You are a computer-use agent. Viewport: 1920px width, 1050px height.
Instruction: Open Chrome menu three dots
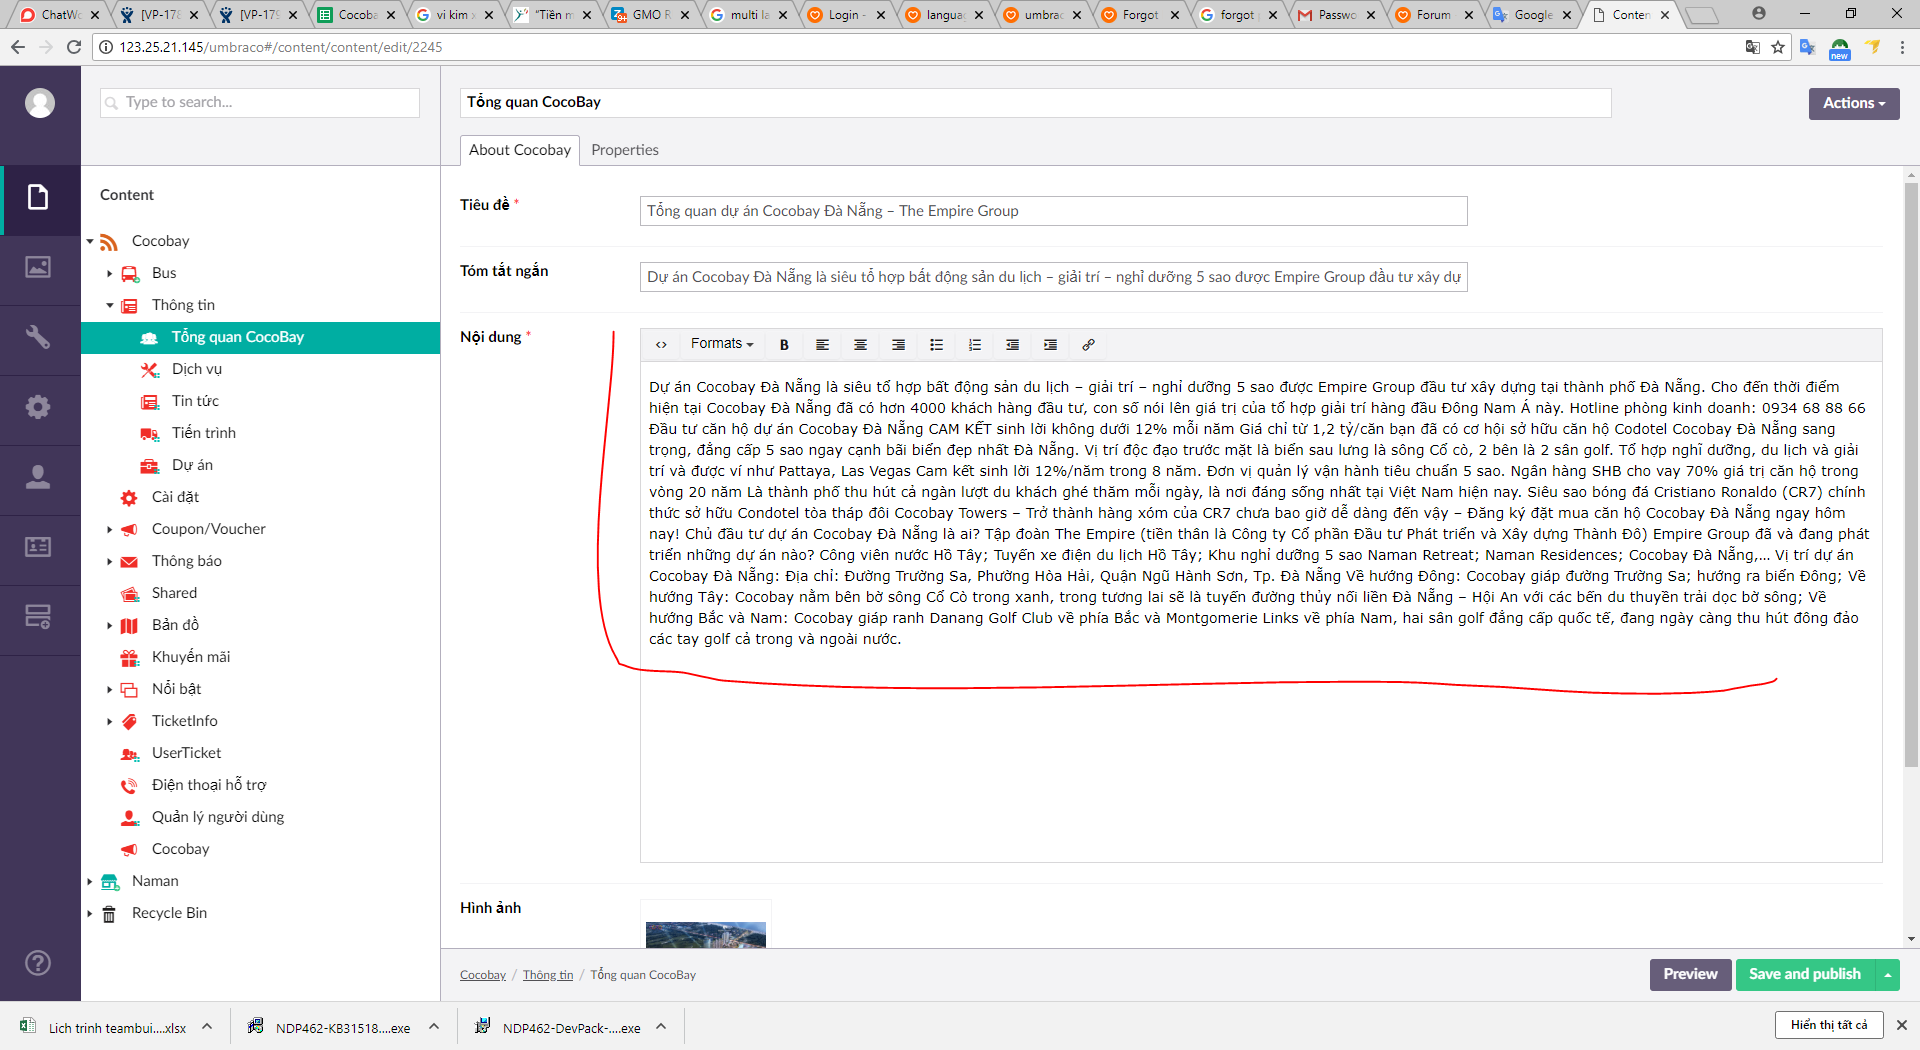click(x=1902, y=47)
